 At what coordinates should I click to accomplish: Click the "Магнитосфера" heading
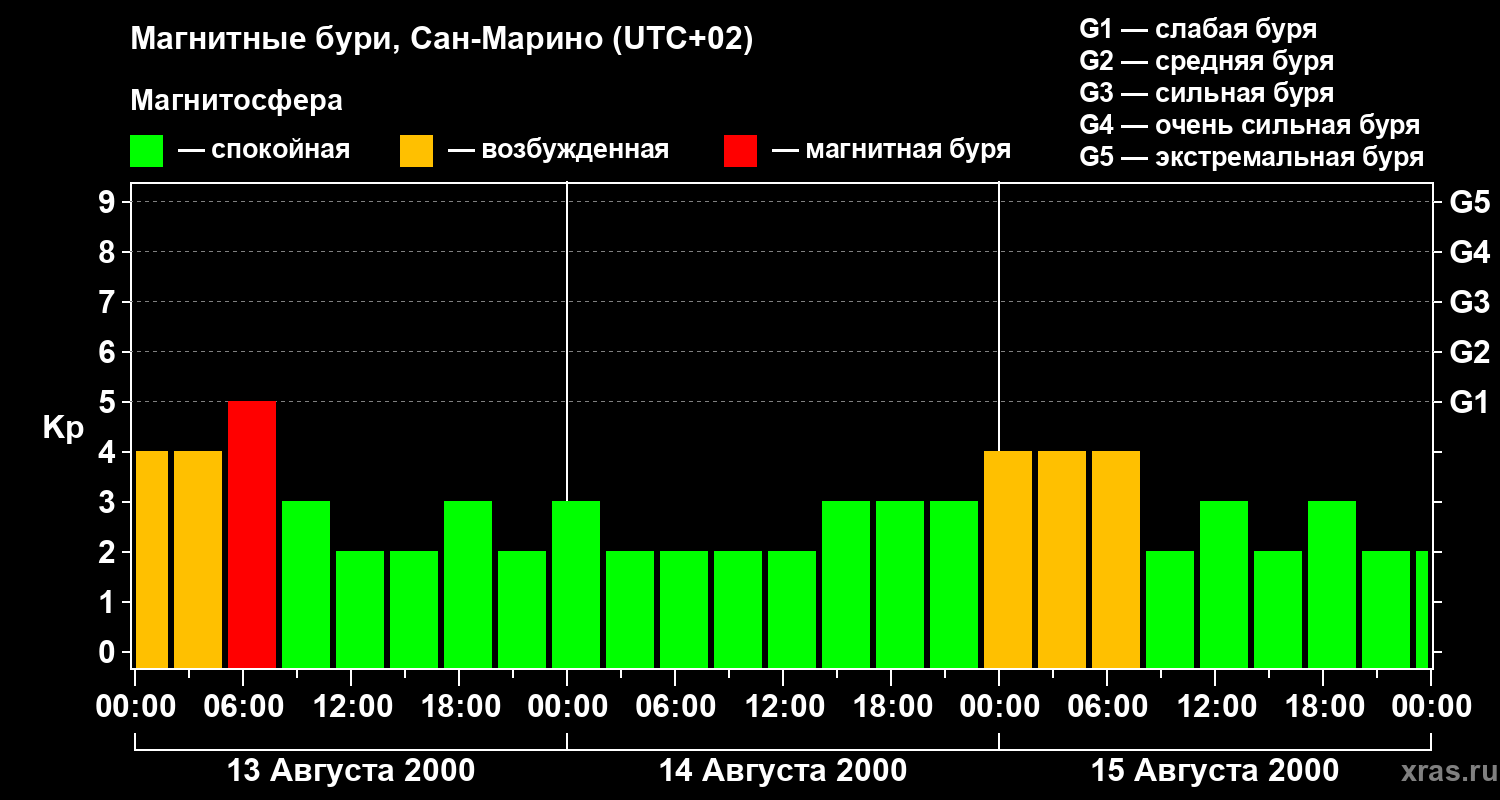(237, 101)
